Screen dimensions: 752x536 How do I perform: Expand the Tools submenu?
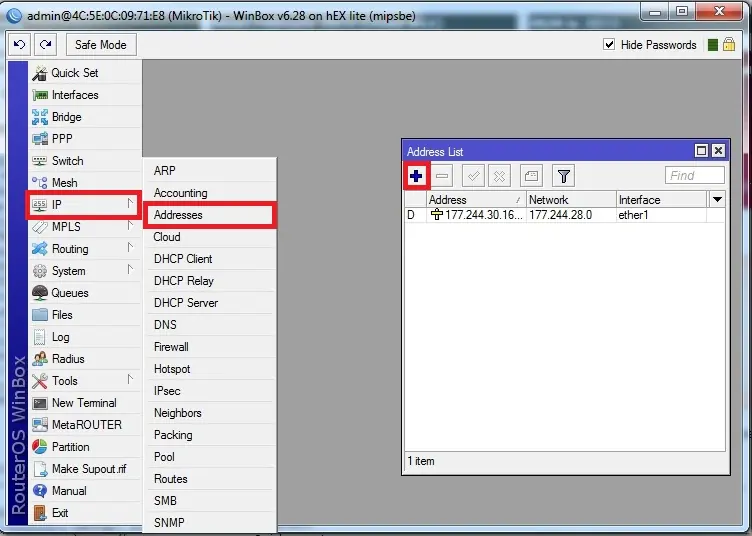(x=85, y=381)
